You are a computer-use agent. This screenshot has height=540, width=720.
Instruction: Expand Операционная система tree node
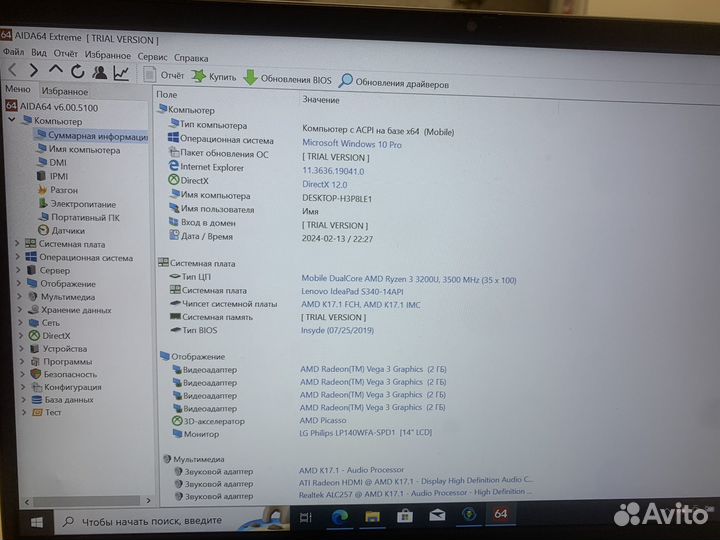point(18,256)
